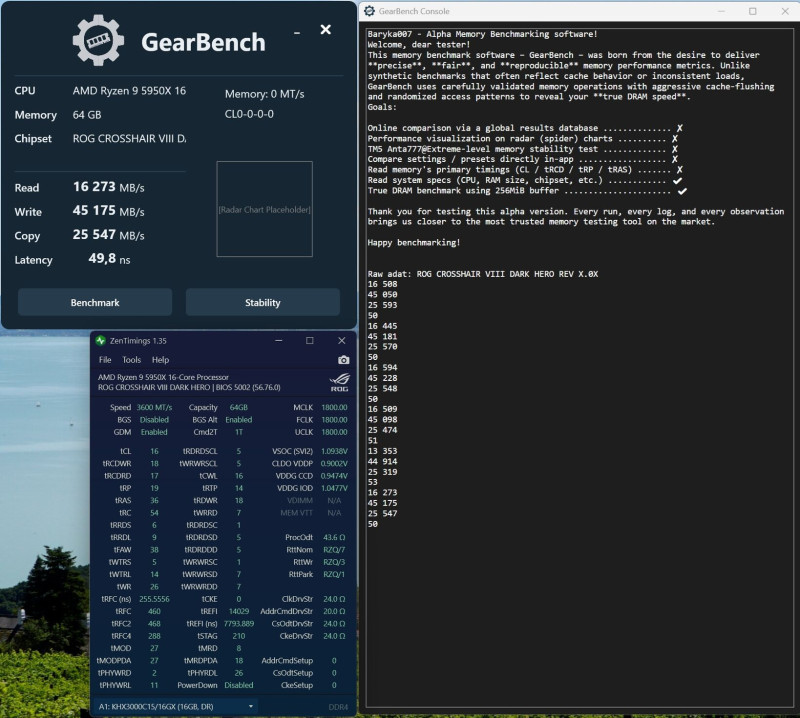Click the GDM value Enabled
The height and width of the screenshot is (718, 800).
(154, 432)
